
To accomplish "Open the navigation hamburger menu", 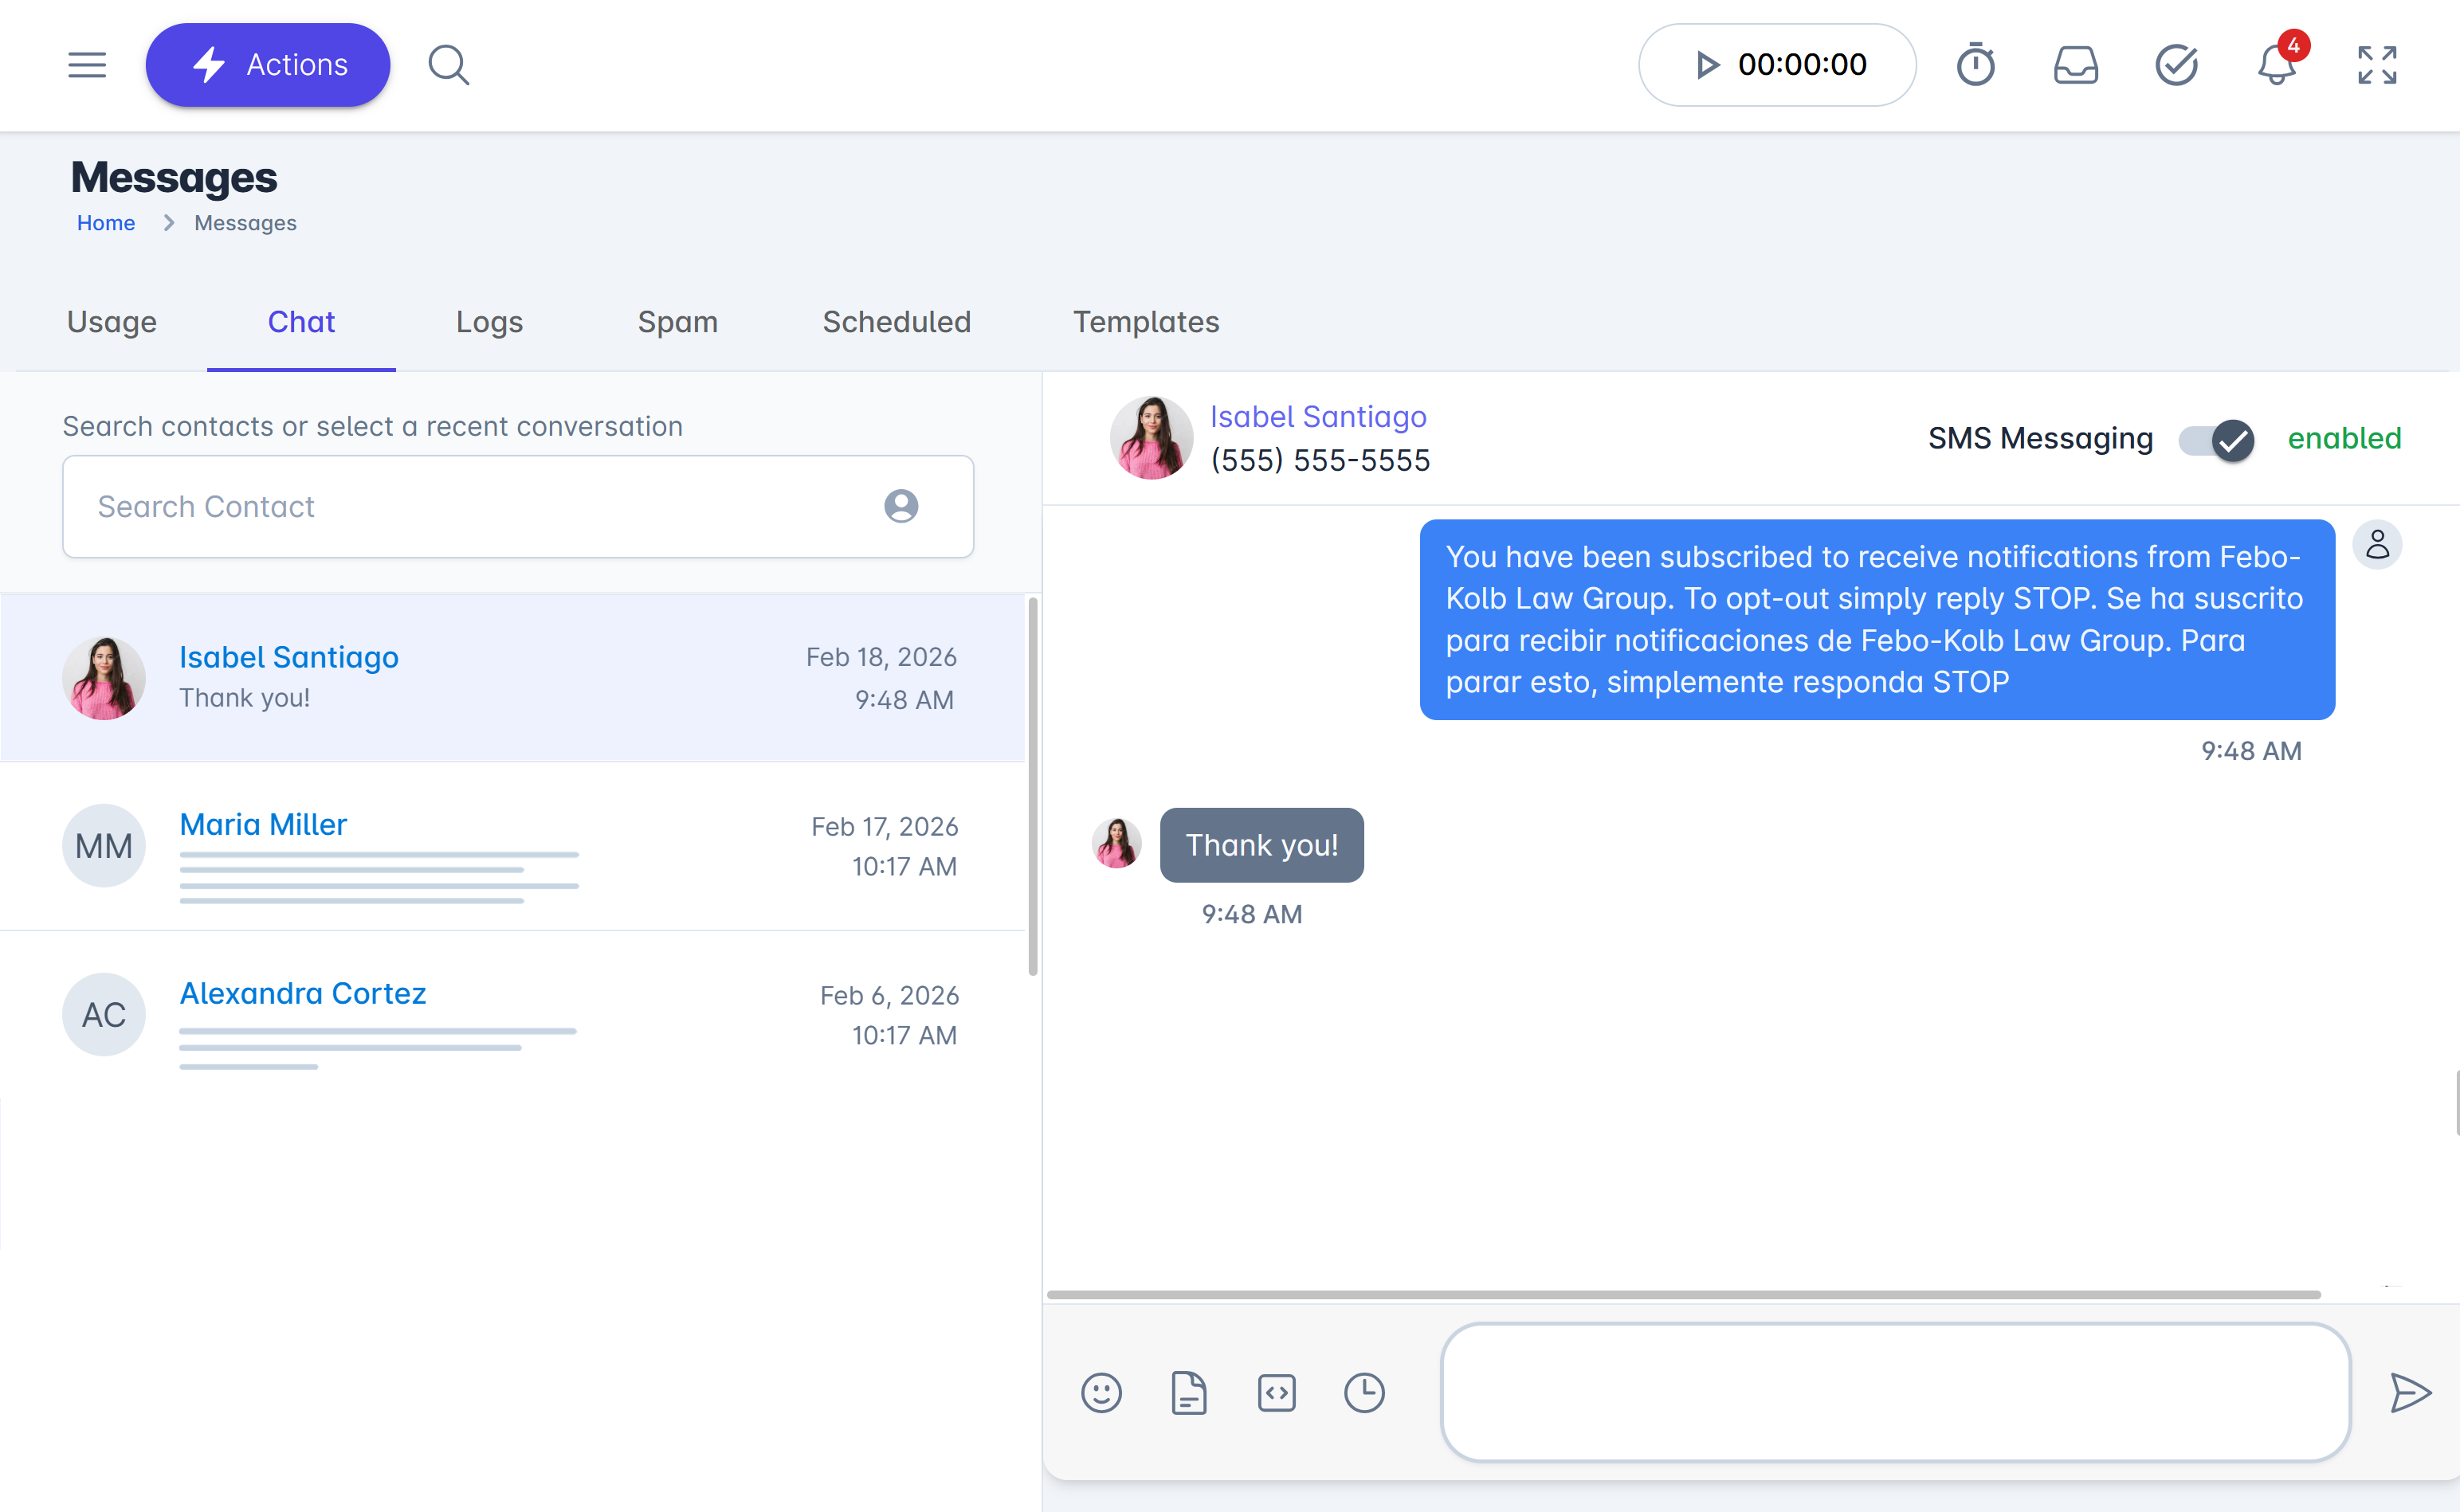I will 87,64.
